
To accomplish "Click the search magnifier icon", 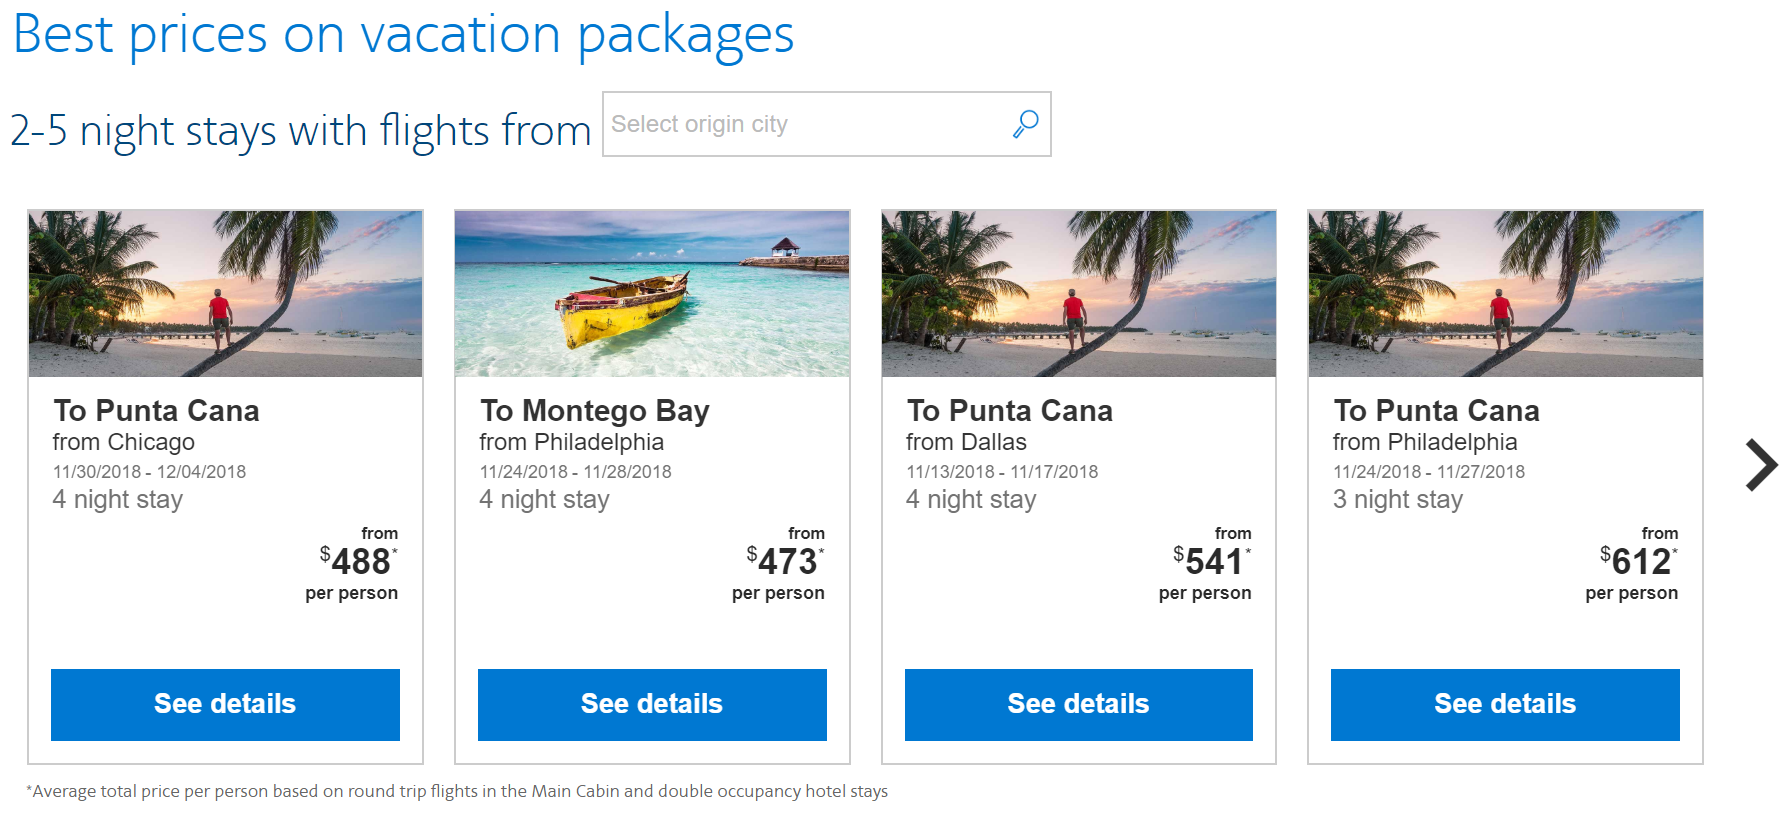I will (1025, 124).
